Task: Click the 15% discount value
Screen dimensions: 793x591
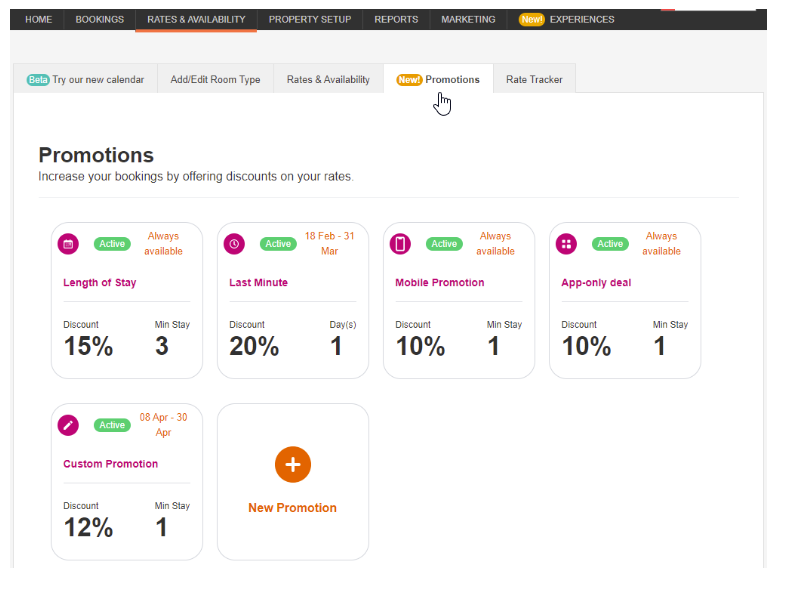Action: click(88, 346)
